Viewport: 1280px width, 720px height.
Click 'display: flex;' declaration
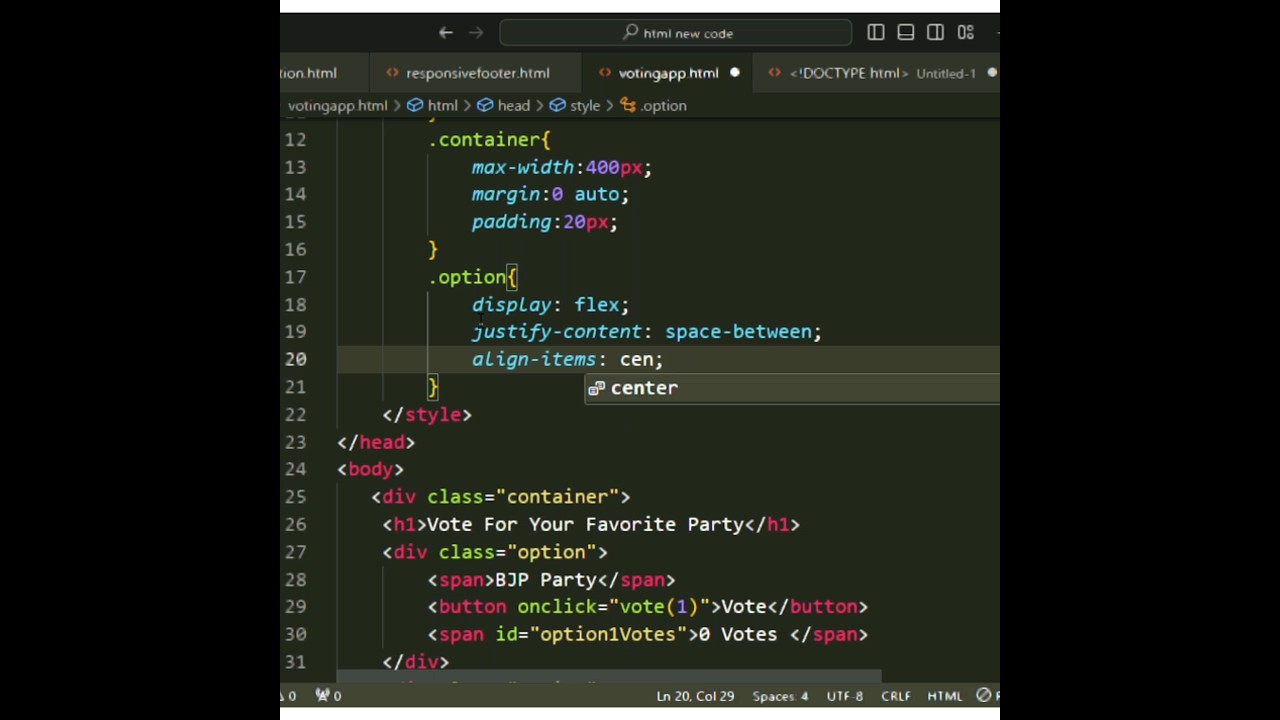(x=550, y=304)
